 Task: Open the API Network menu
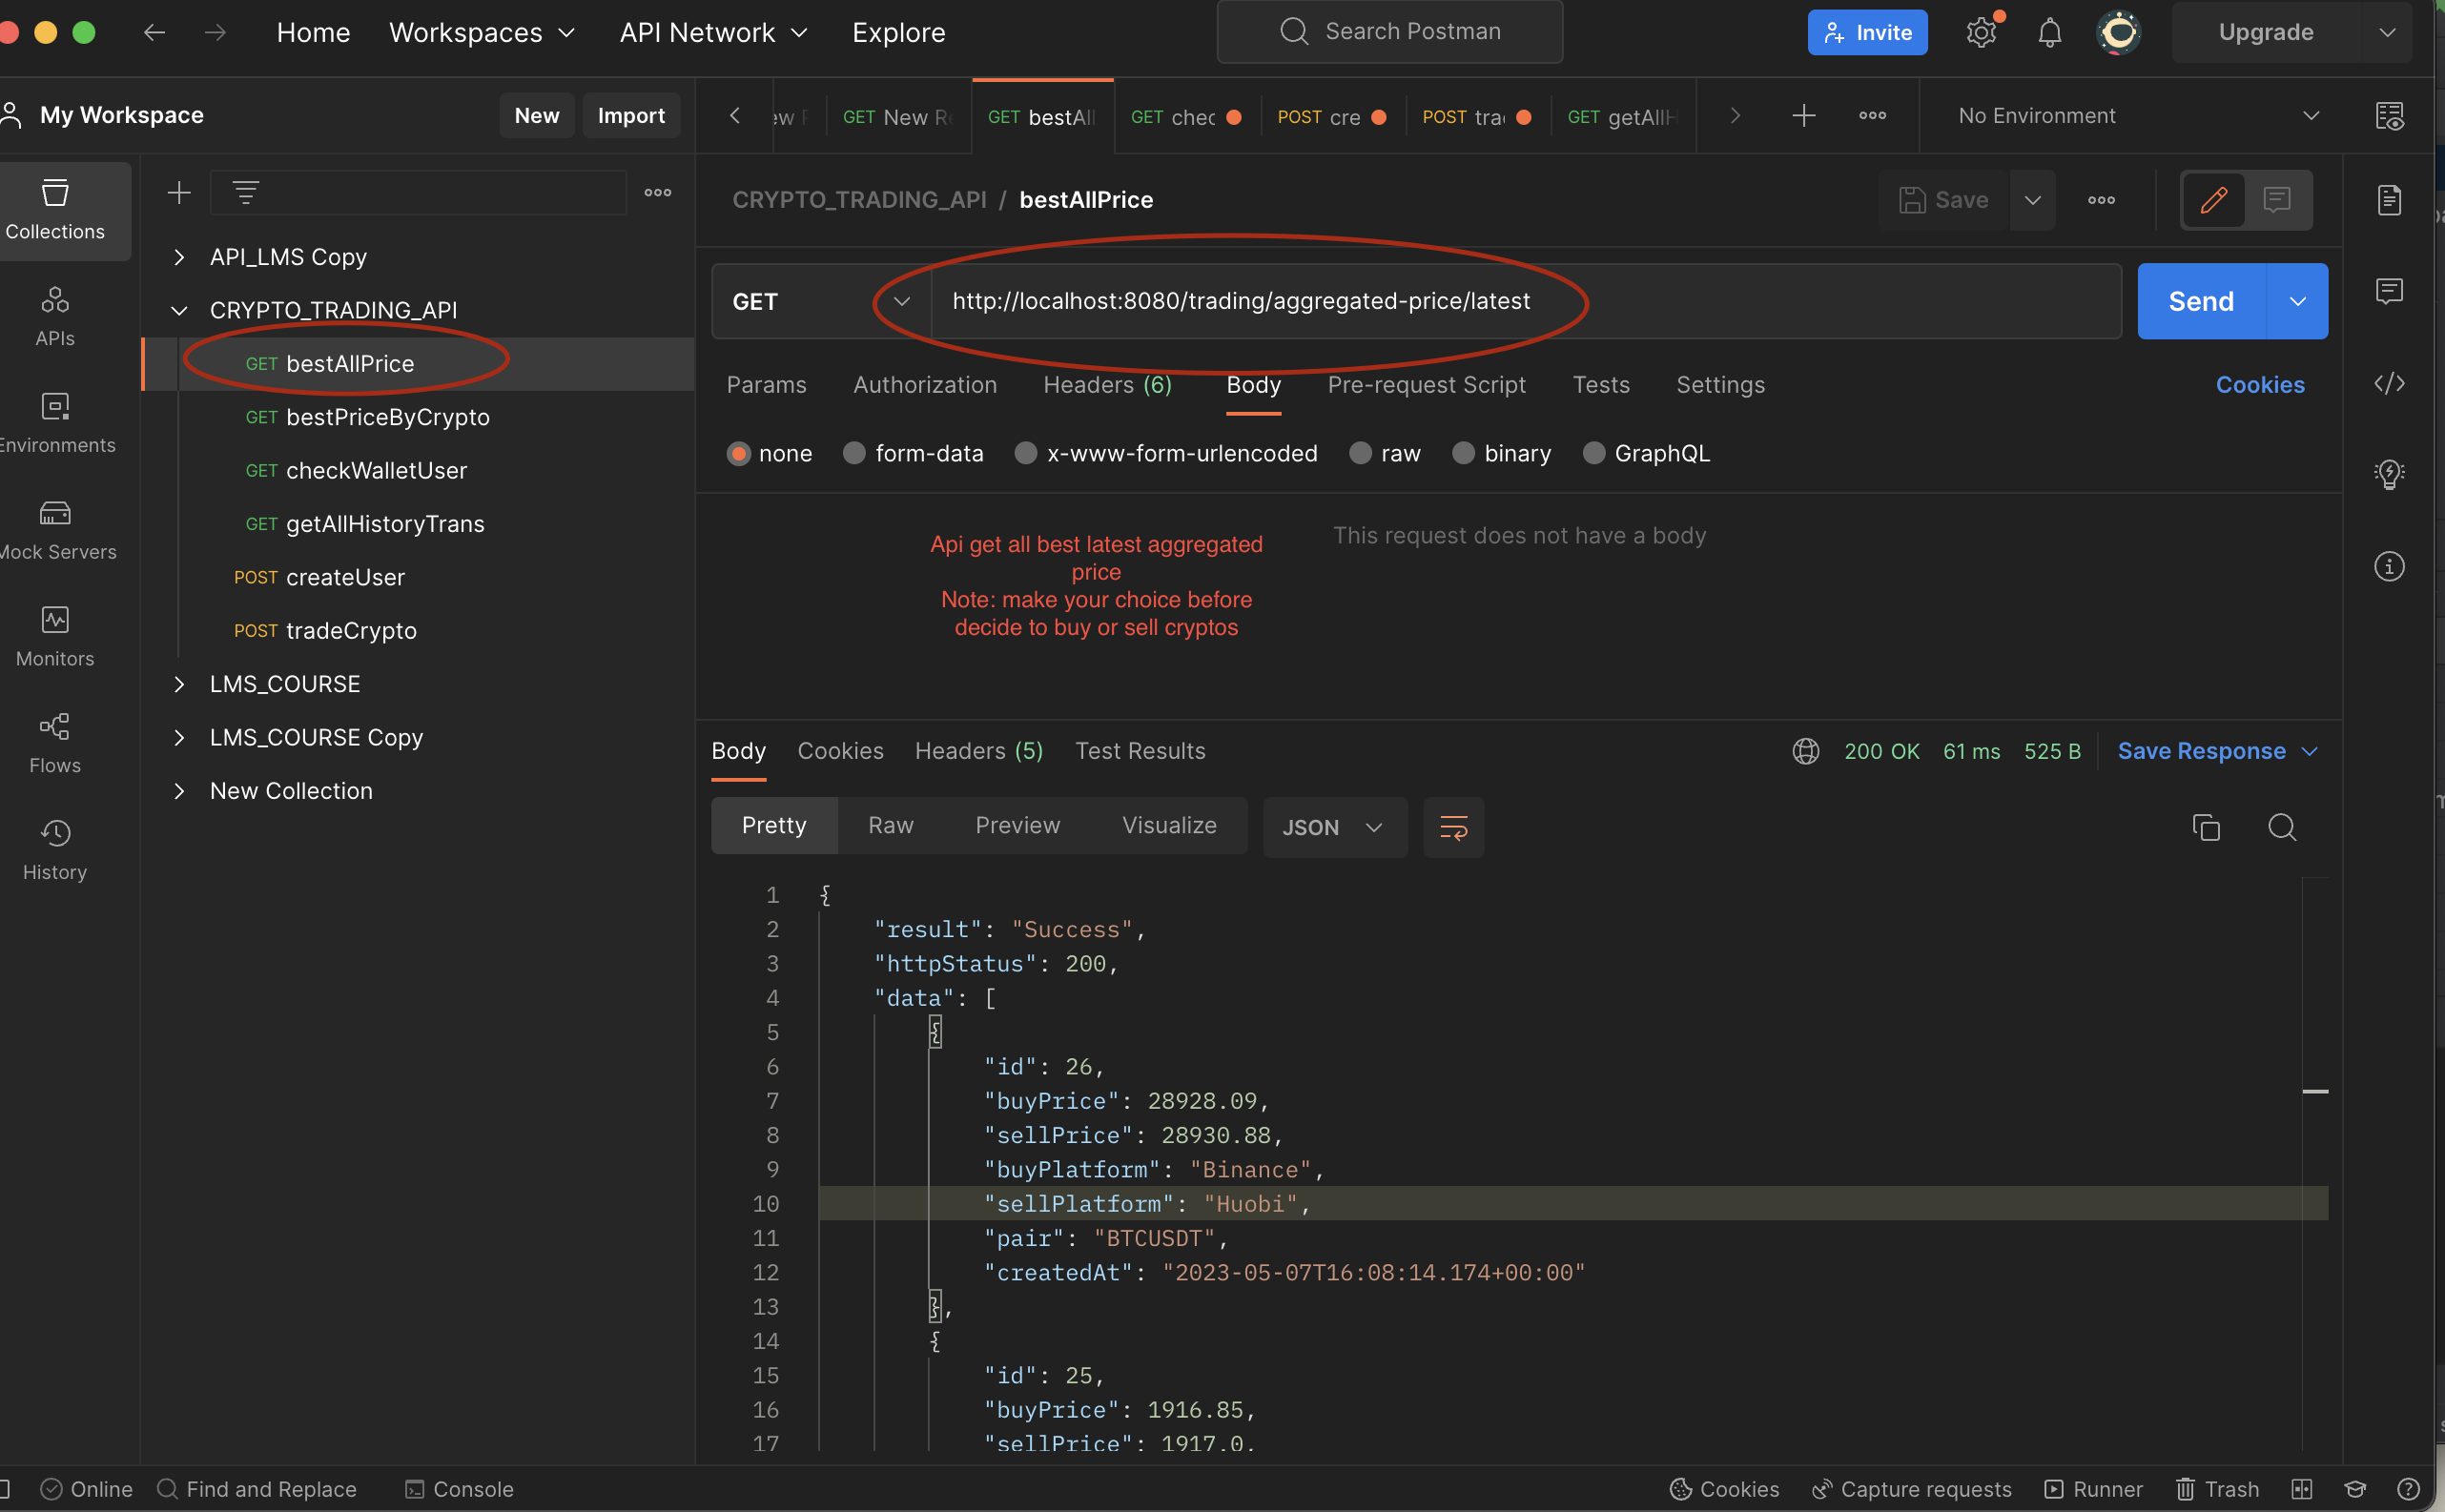[x=713, y=32]
